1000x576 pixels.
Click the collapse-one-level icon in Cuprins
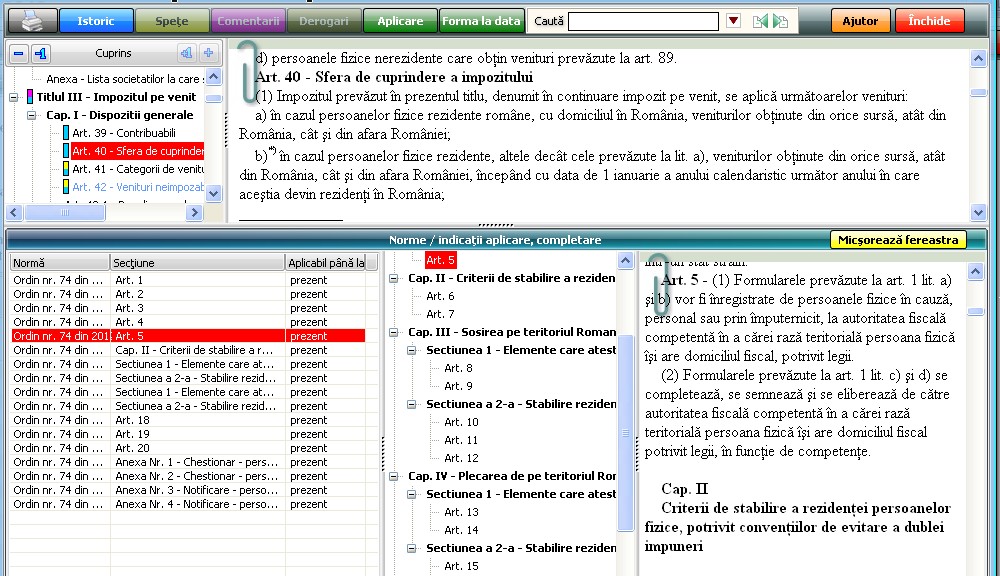pos(40,54)
